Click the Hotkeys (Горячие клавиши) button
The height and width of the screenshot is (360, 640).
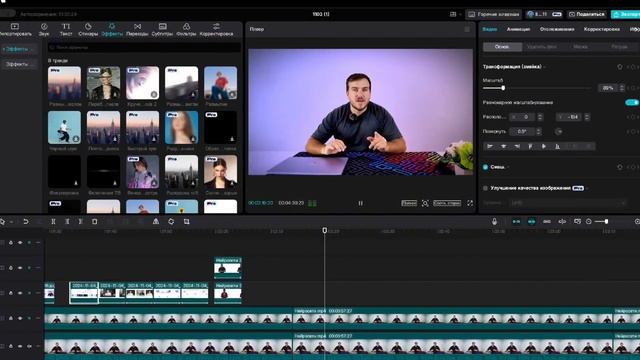point(493,14)
